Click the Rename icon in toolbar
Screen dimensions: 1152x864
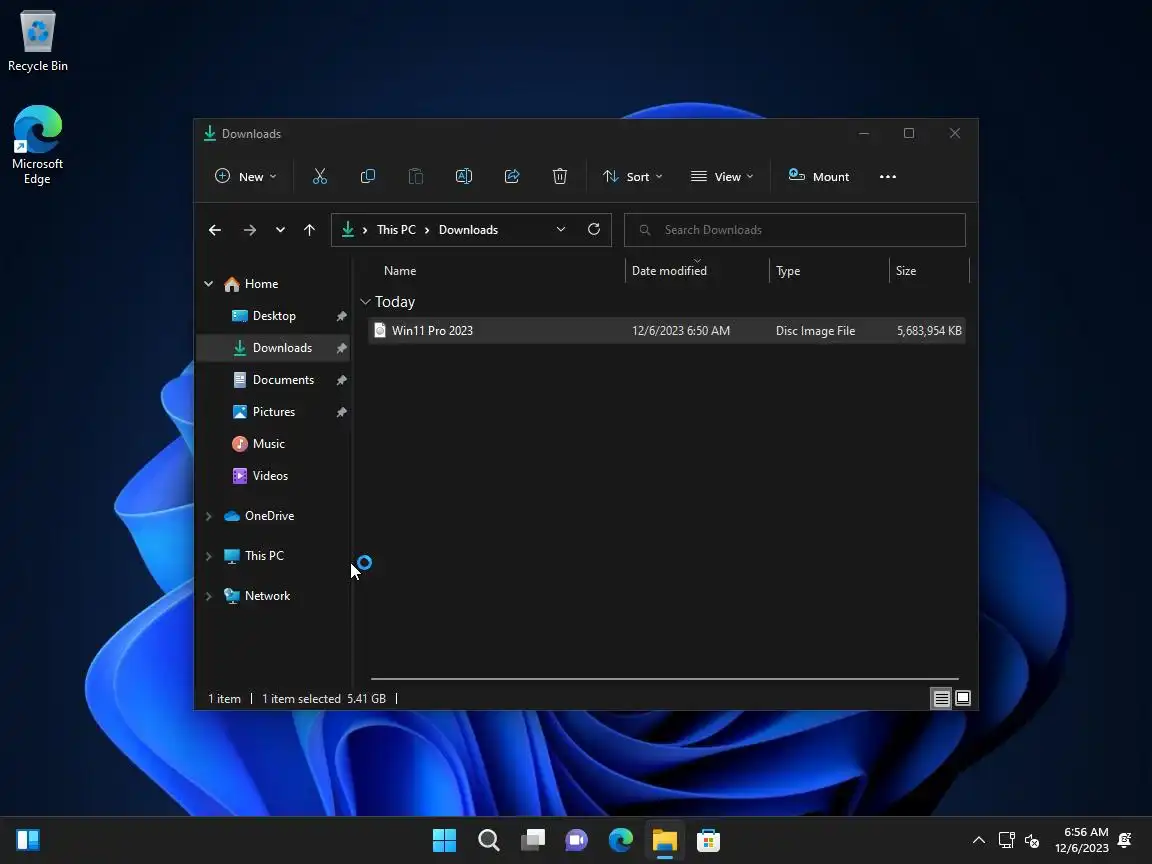pos(464,176)
